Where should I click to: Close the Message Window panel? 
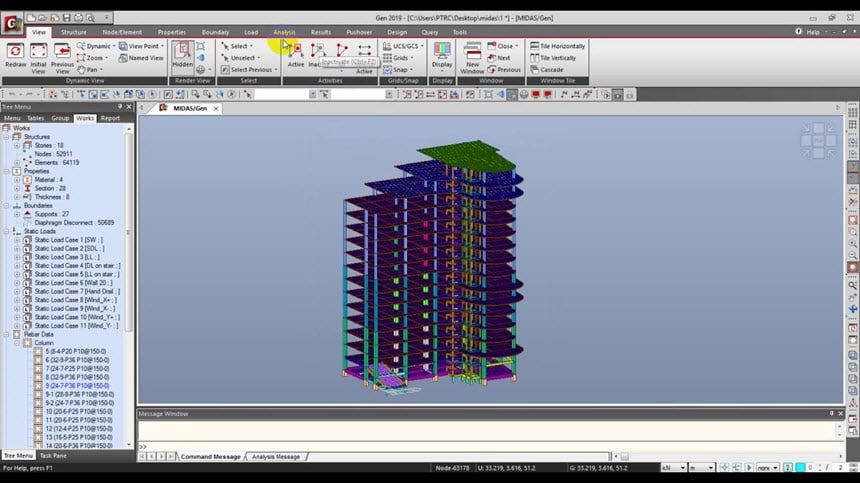[x=840, y=414]
